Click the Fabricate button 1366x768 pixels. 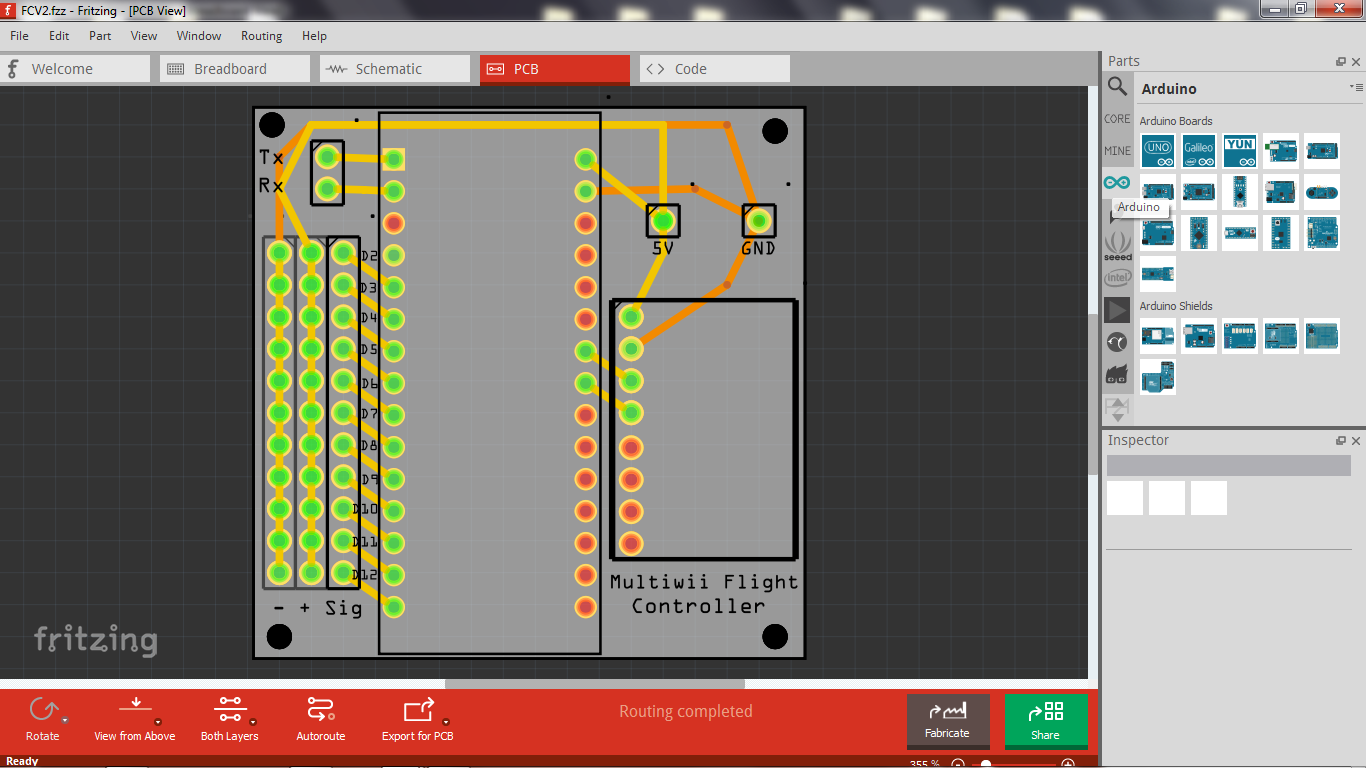pyautogui.click(x=947, y=721)
